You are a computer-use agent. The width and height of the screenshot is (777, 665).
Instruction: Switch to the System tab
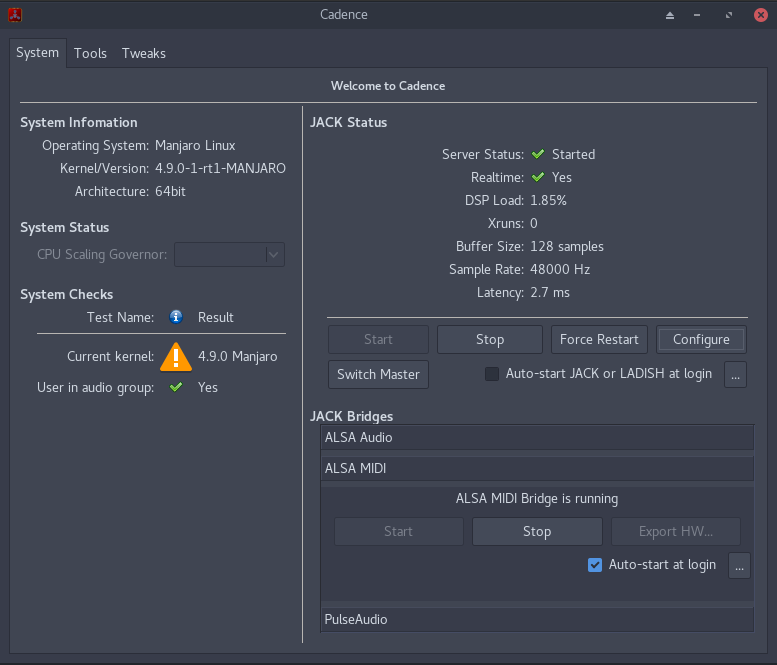pyautogui.click(x=38, y=53)
